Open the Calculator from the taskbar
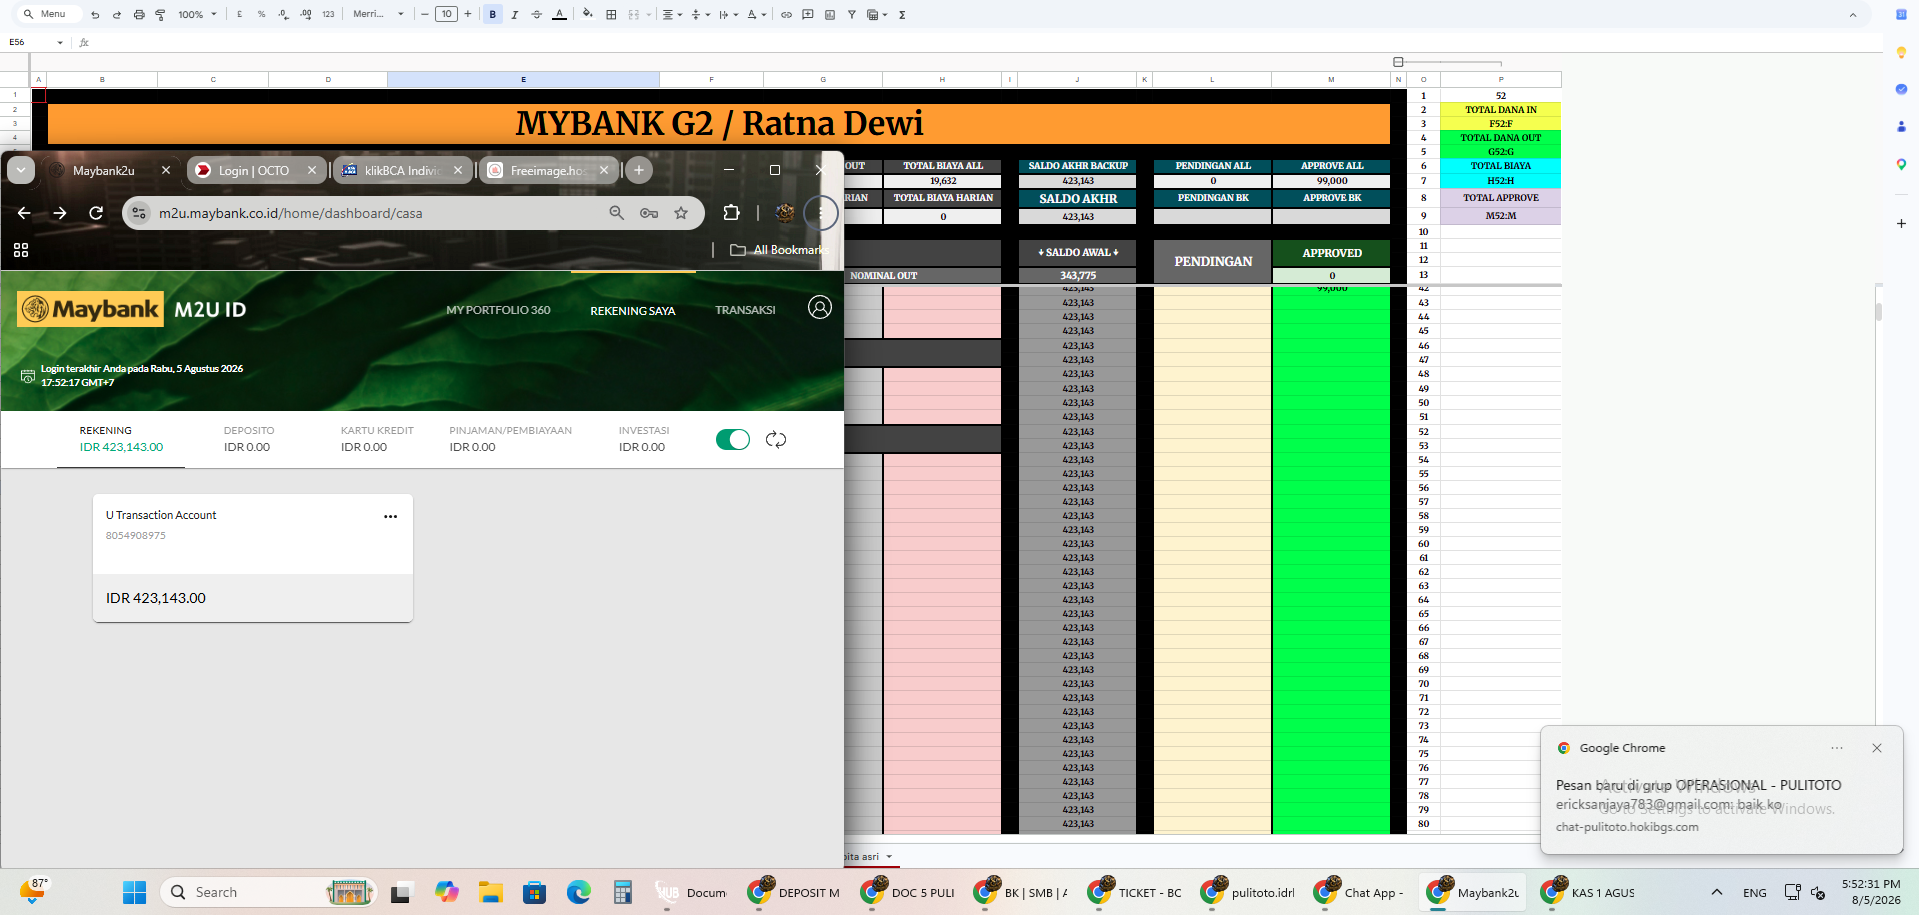The width and height of the screenshot is (1919, 915). [622, 893]
